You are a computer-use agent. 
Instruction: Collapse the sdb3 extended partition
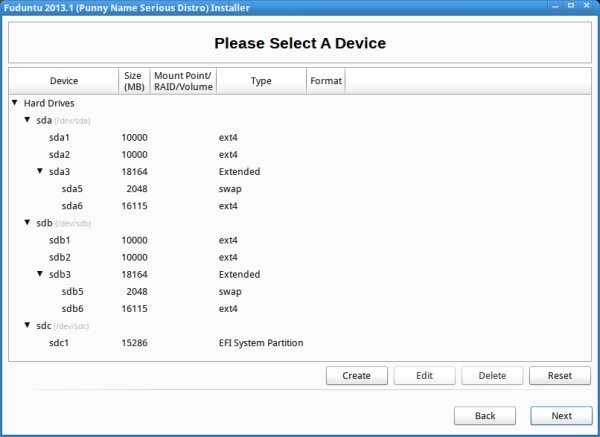pos(40,274)
